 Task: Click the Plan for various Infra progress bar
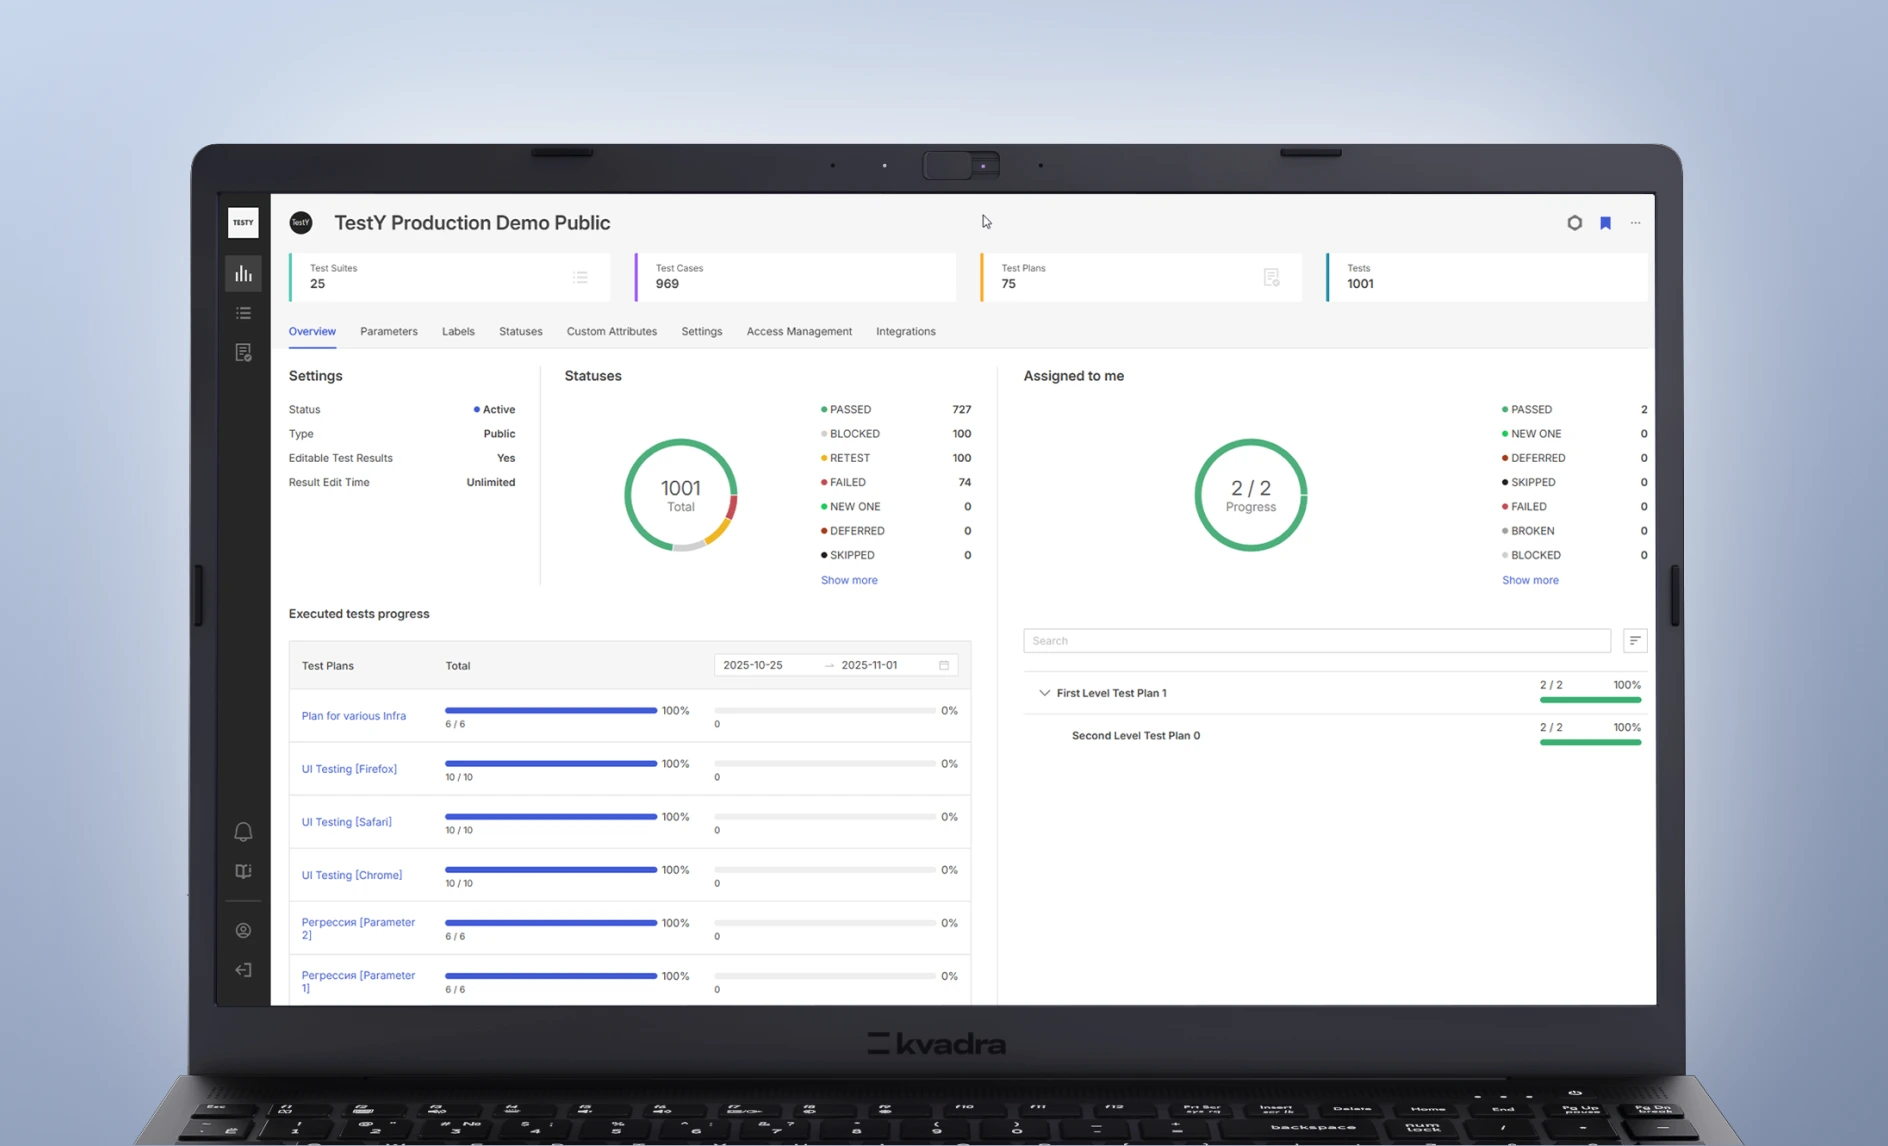pos(550,711)
